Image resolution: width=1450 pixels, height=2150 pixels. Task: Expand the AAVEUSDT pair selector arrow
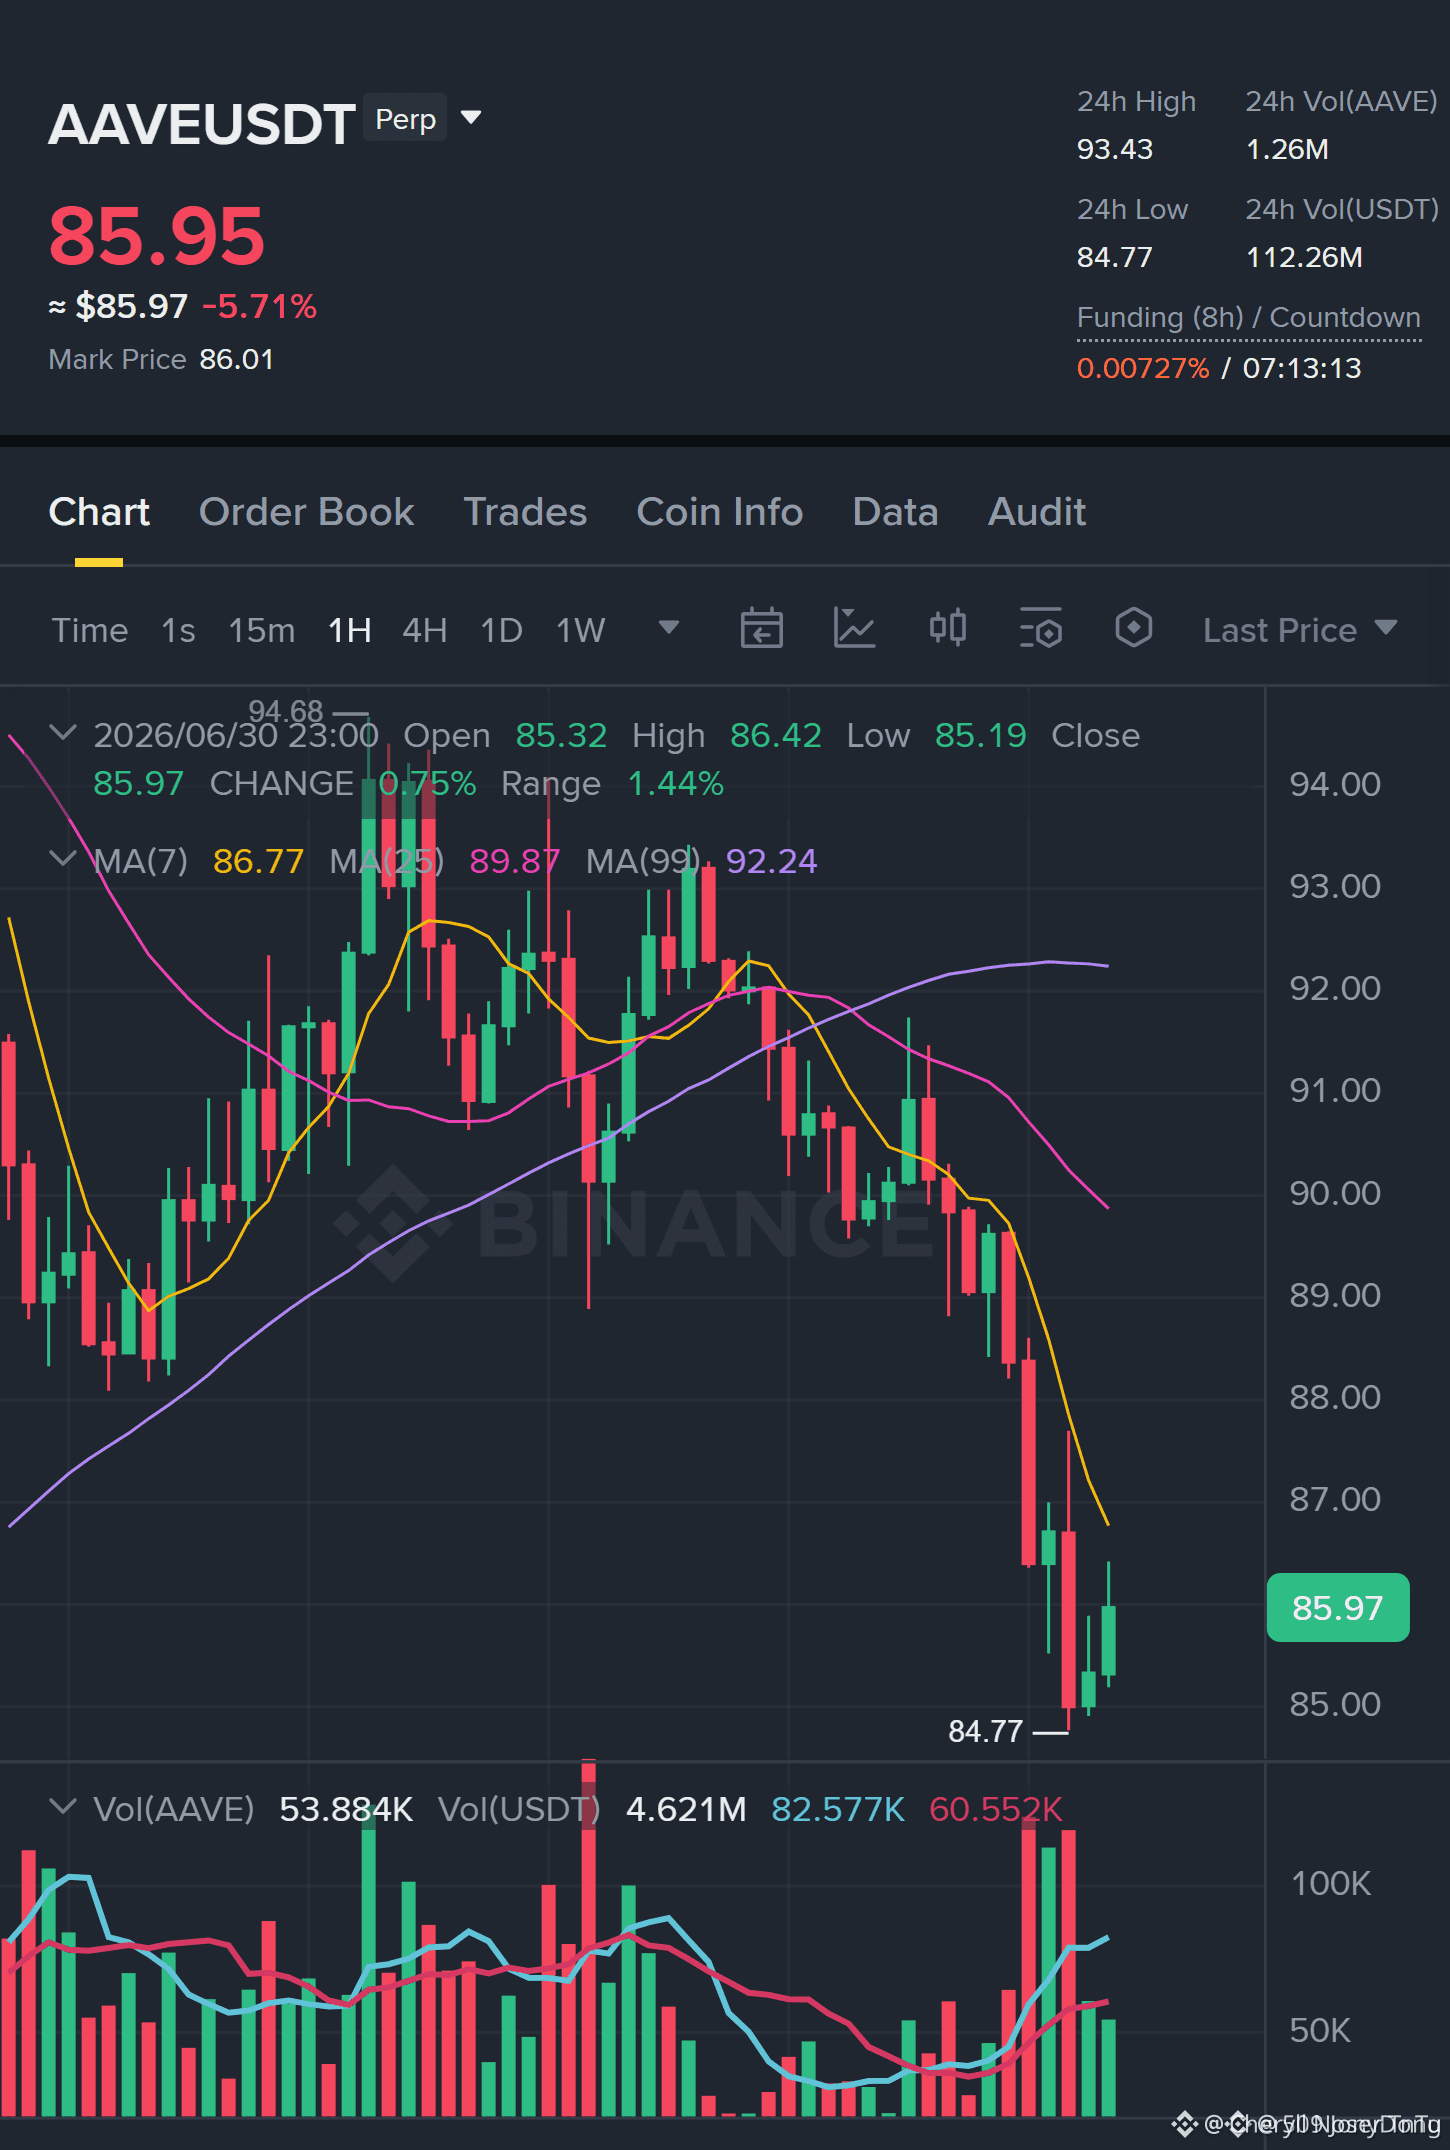[471, 118]
